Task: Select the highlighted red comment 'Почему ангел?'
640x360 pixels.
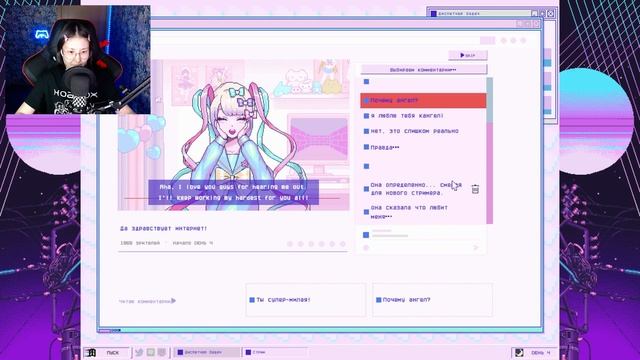Action: point(423,100)
